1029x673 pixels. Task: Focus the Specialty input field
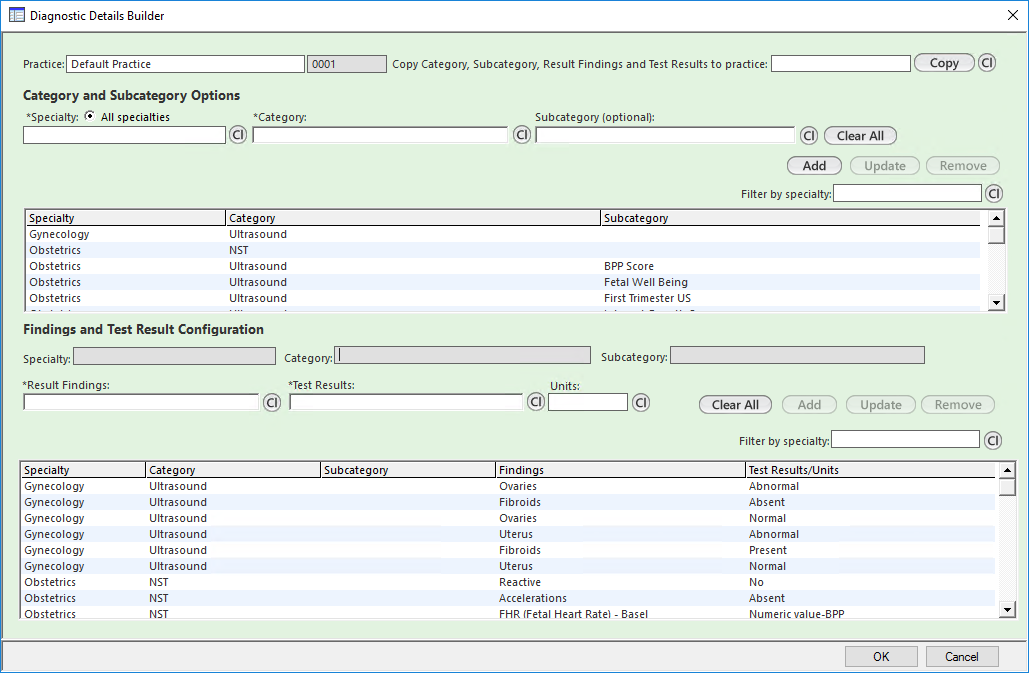(124, 135)
